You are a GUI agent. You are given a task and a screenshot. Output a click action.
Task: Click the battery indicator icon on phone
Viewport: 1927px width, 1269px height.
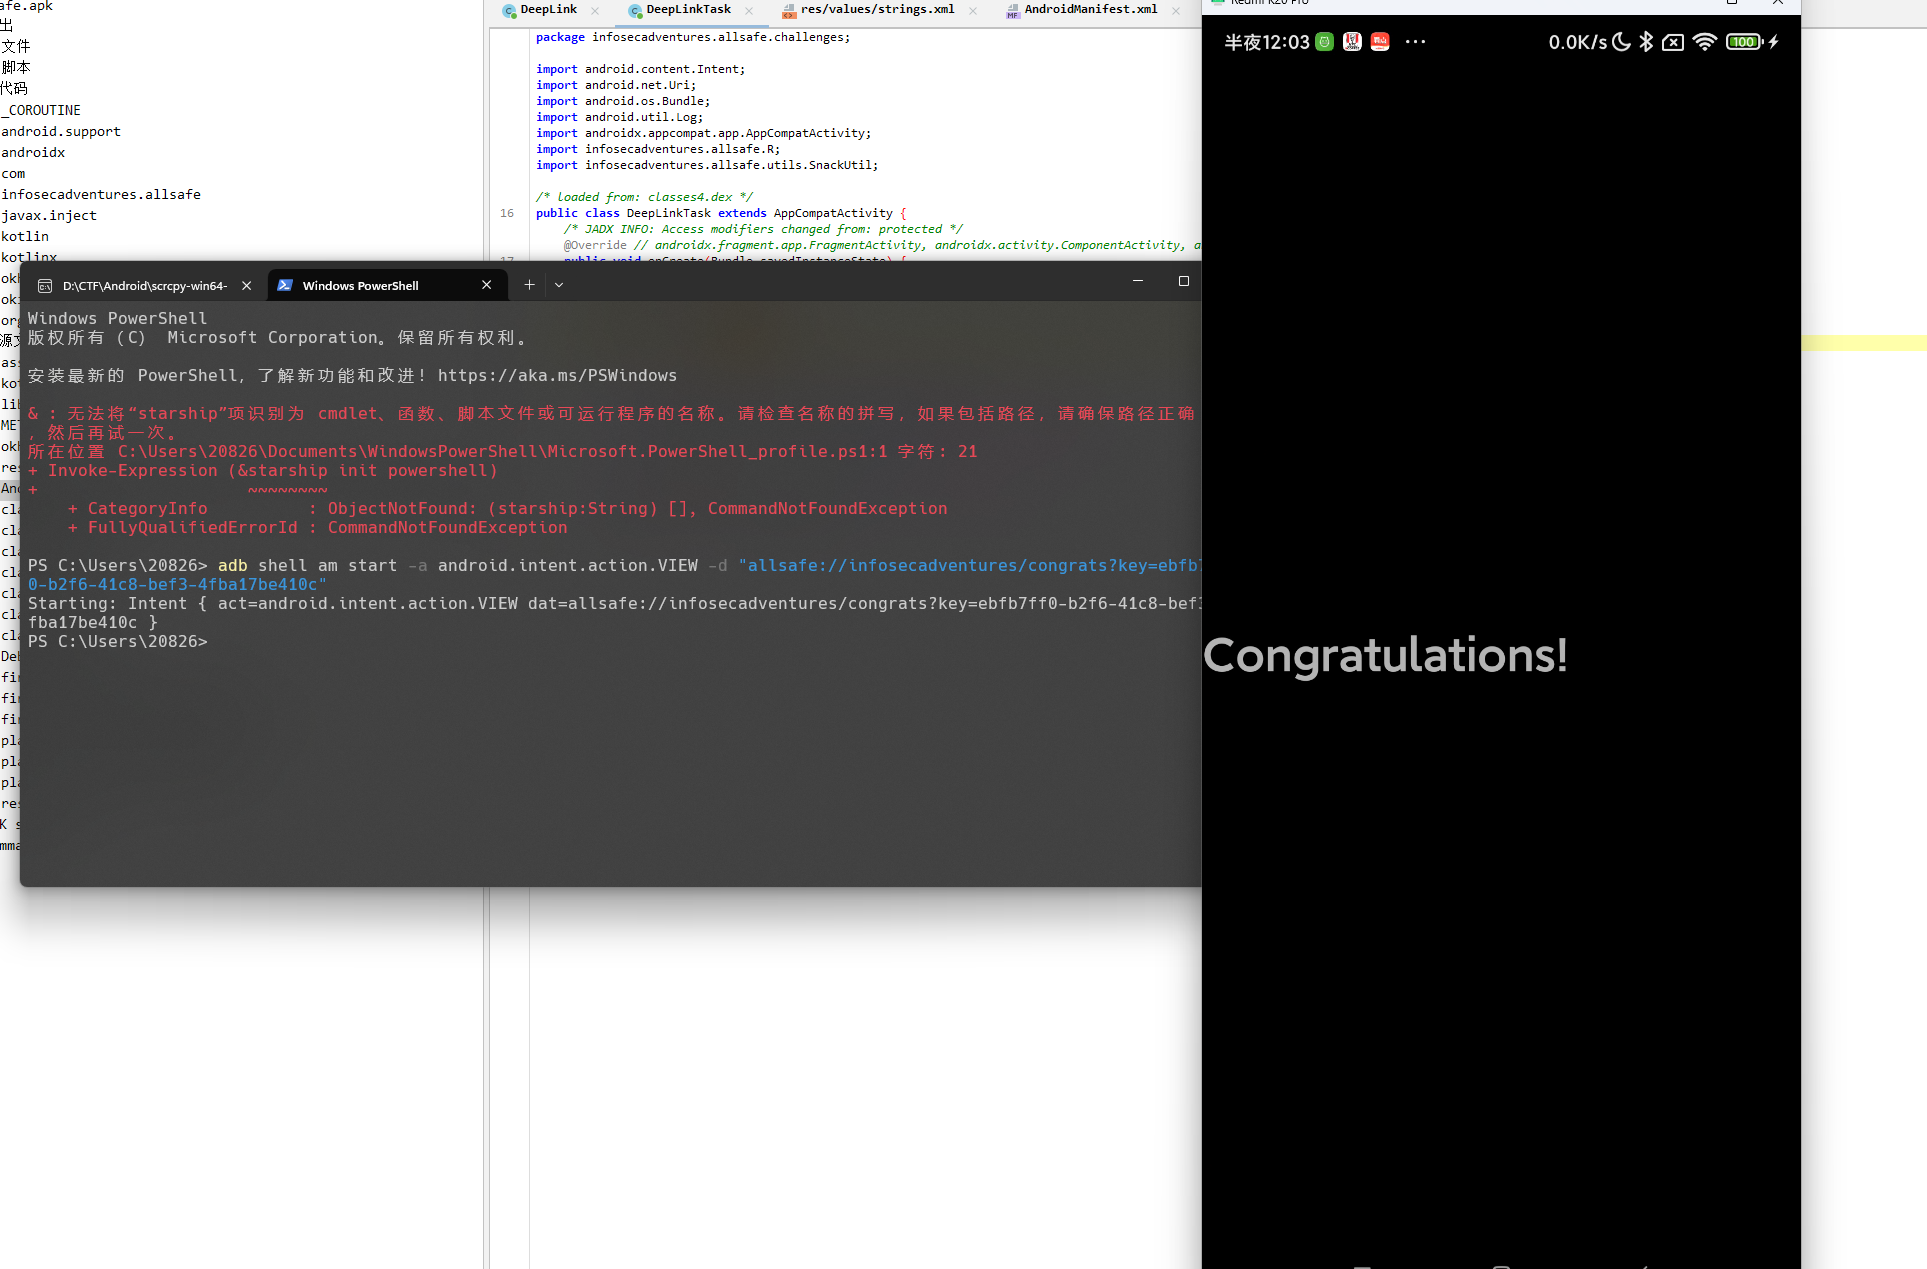tap(1744, 42)
